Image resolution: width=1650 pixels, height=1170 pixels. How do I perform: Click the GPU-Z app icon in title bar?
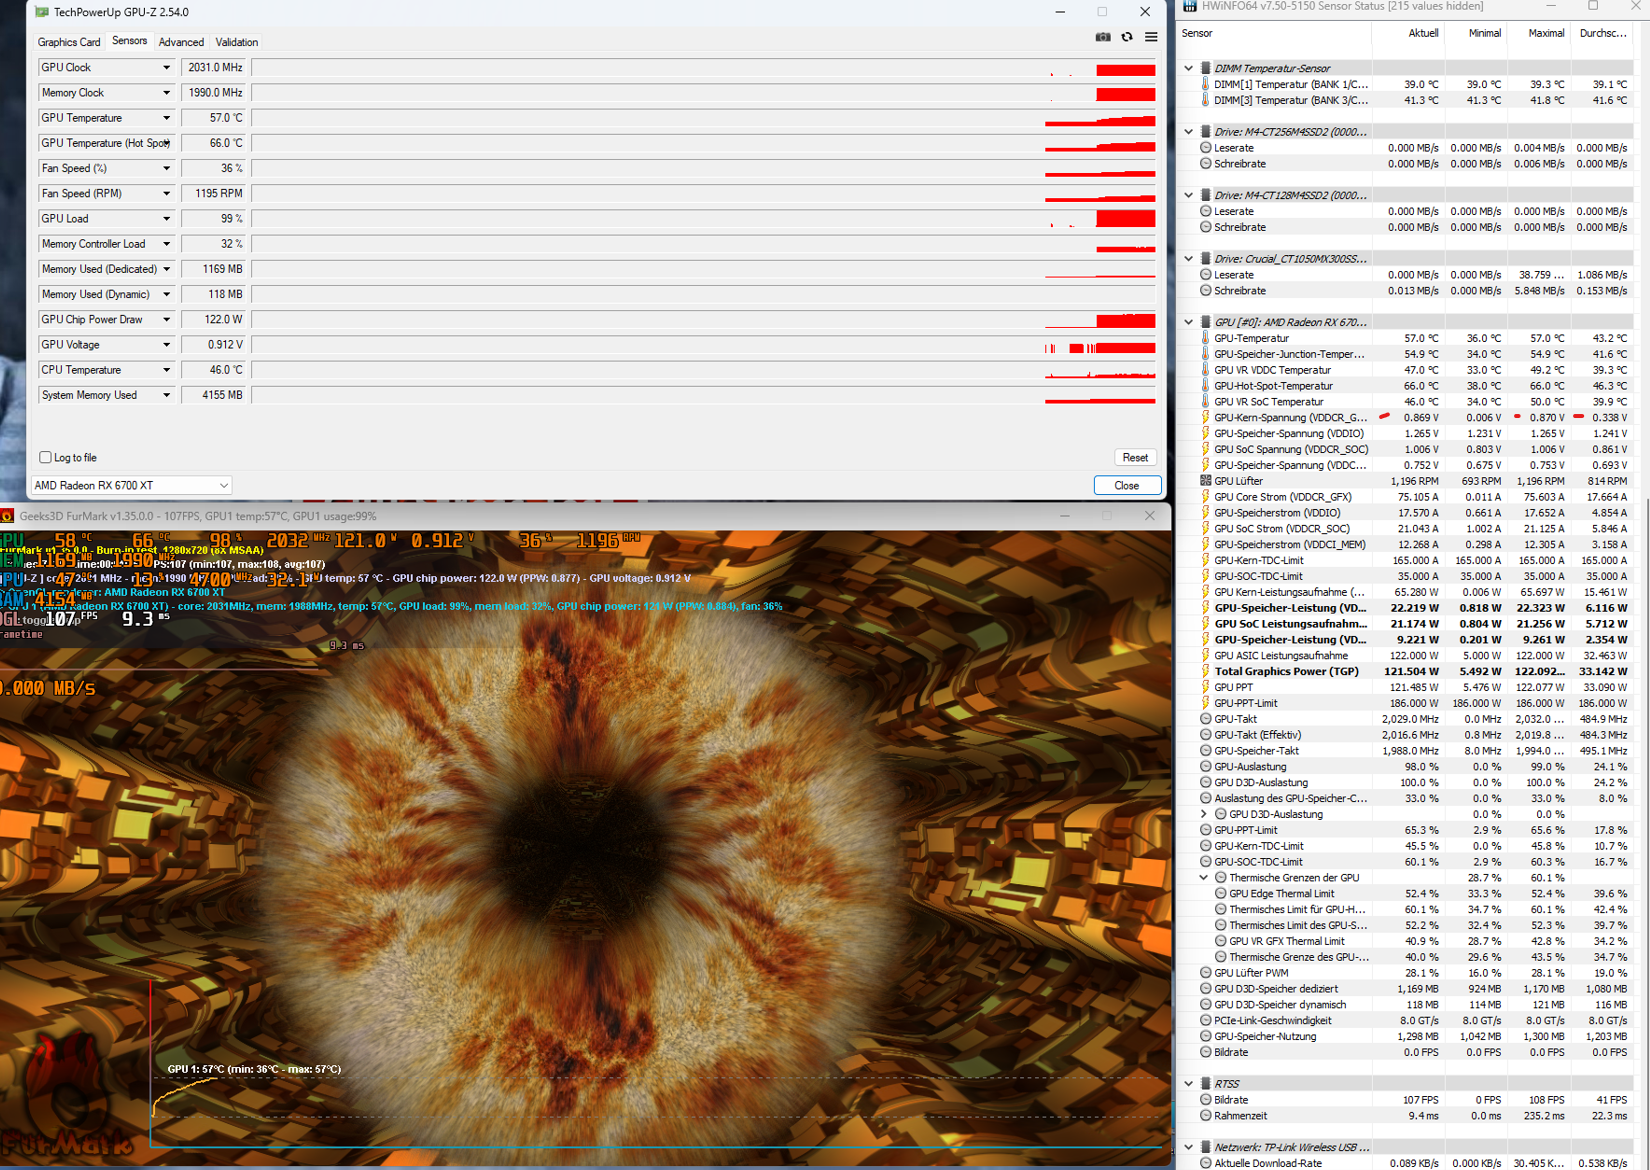pyautogui.click(x=42, y=12)
